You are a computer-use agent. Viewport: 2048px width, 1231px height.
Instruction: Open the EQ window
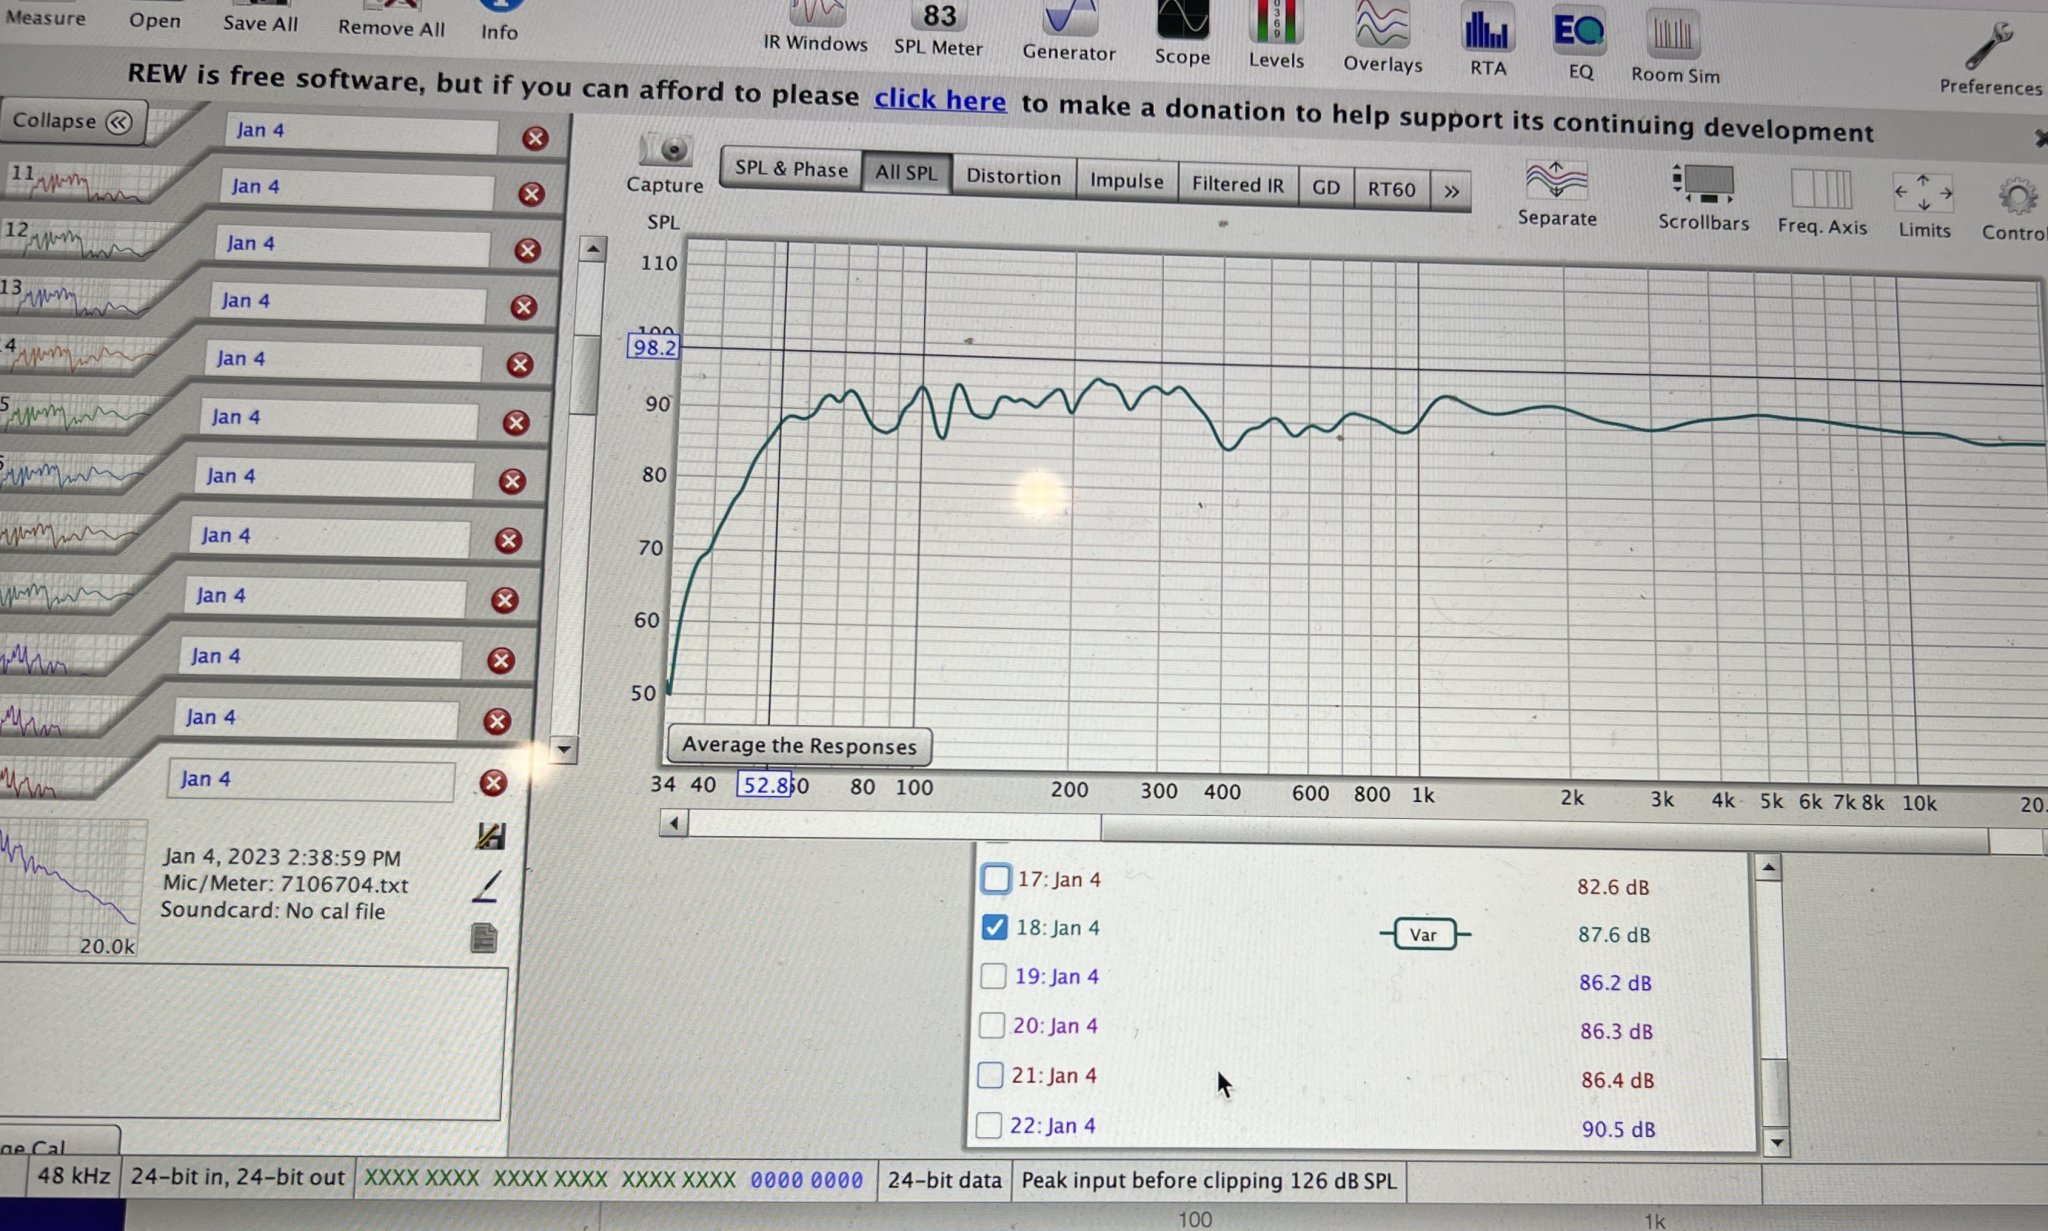(1580, 42)
